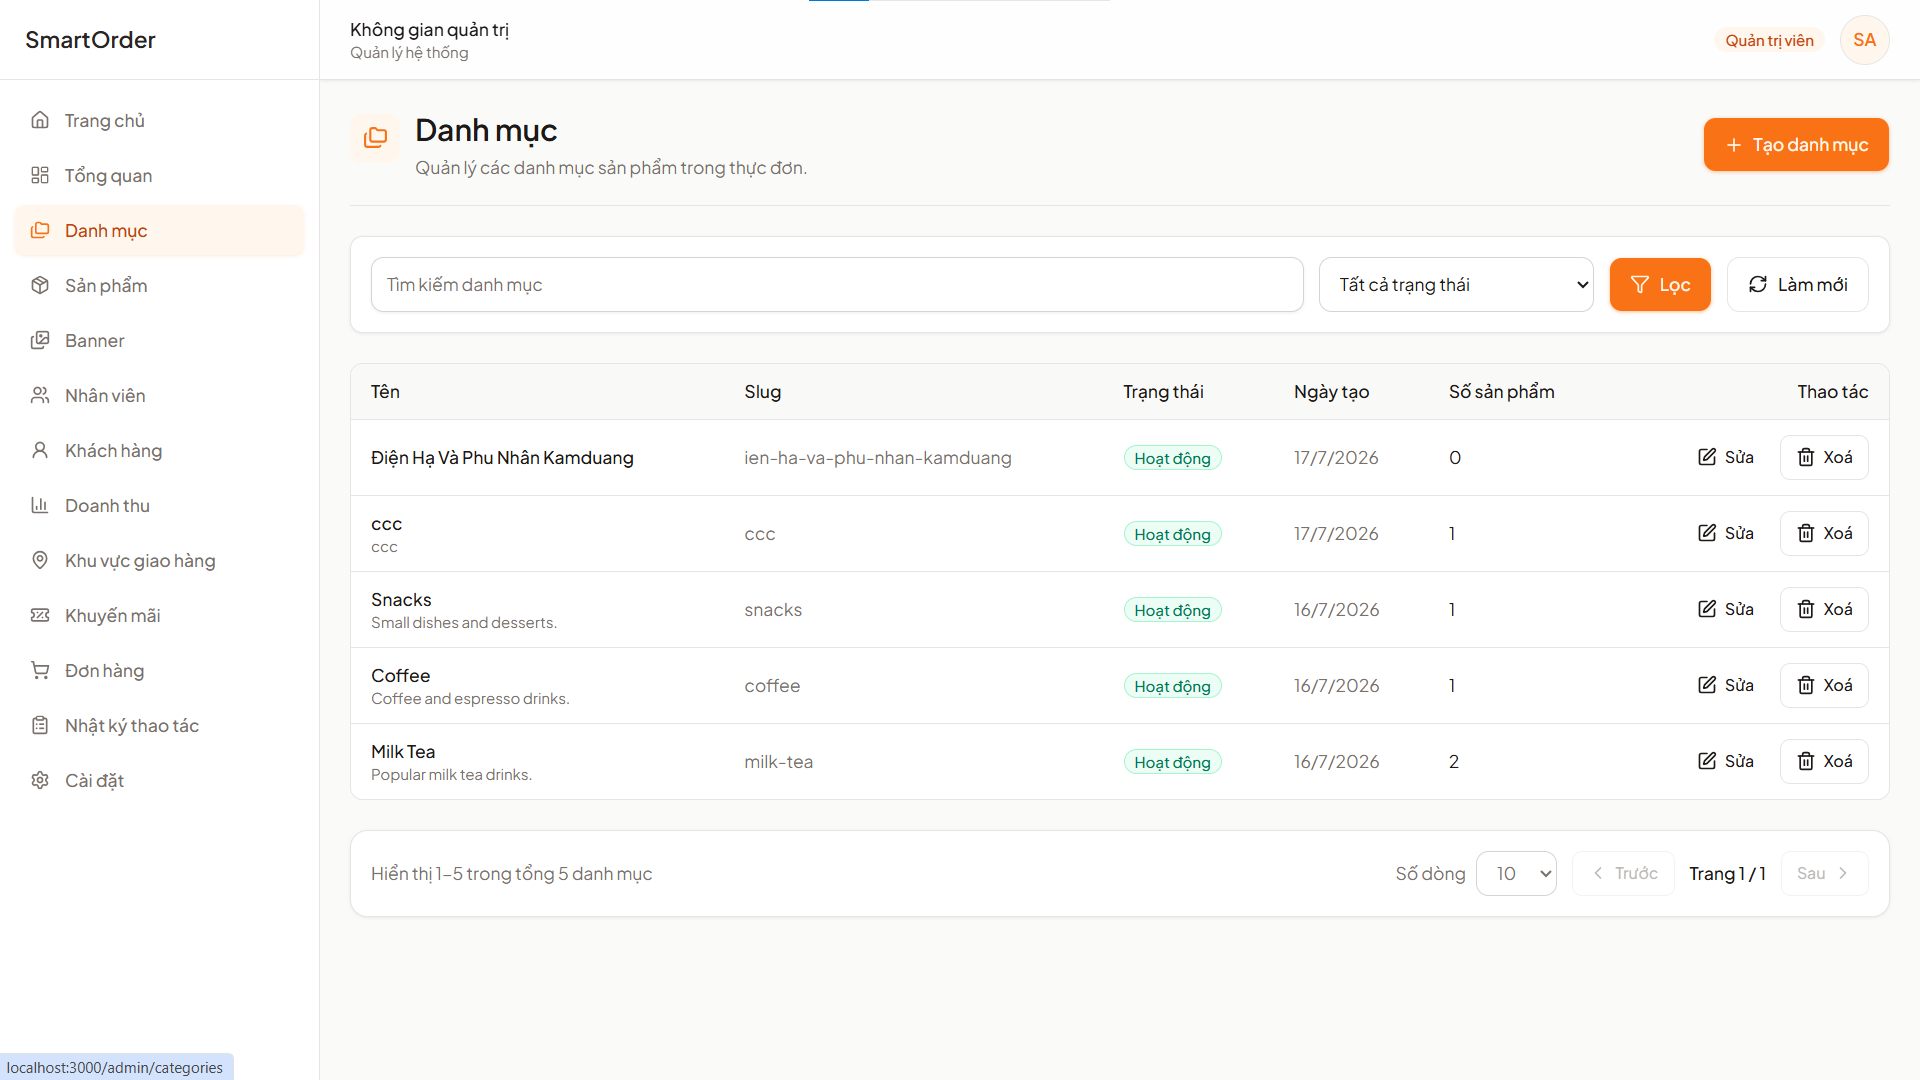The width and height of the screenshot is (1920, 1080).
Task: Click the Danh mục page header icon
Action: 375,137
